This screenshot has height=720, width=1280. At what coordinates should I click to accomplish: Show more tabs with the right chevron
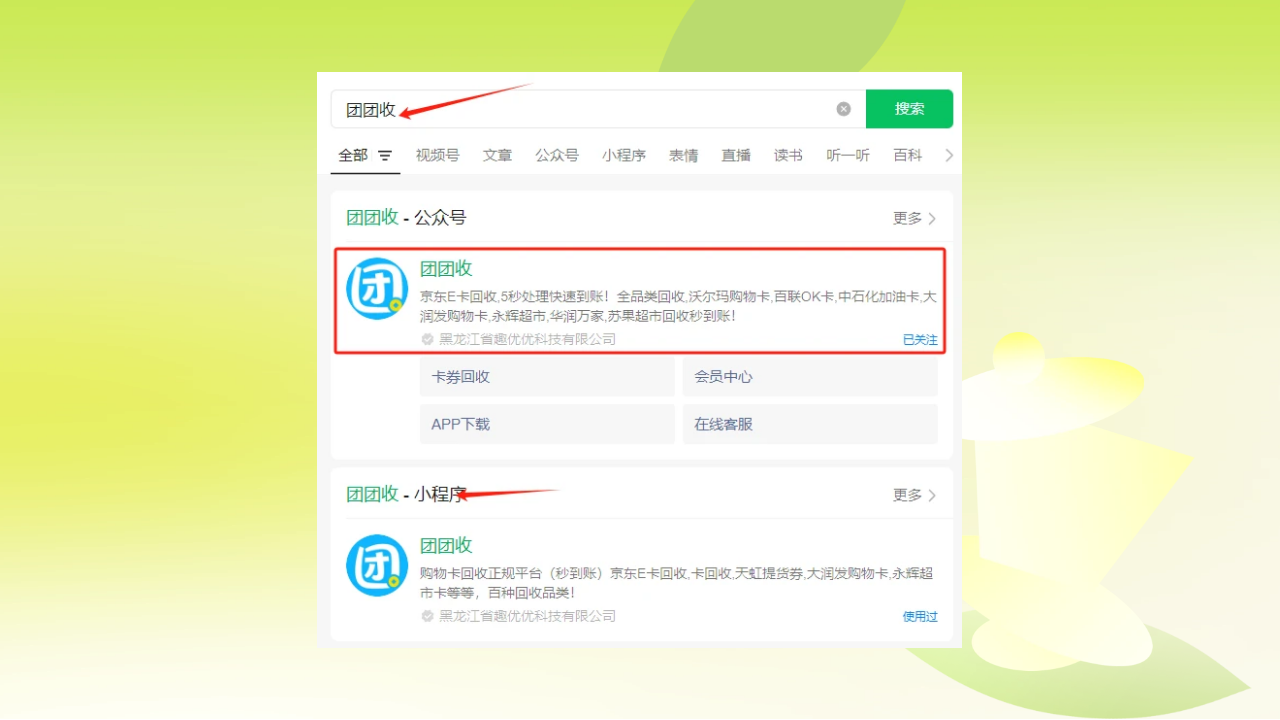[949, 155]
